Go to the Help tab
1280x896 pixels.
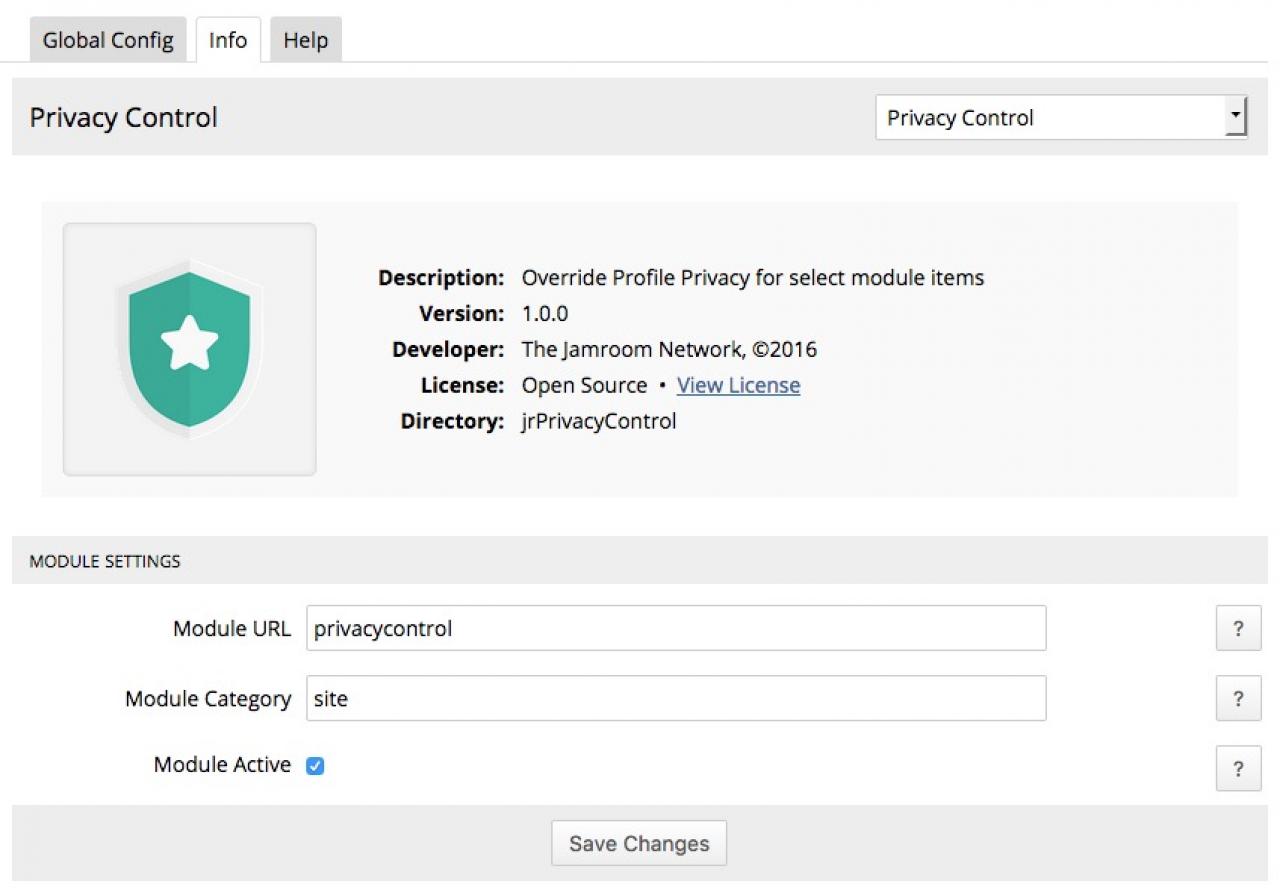305,41
